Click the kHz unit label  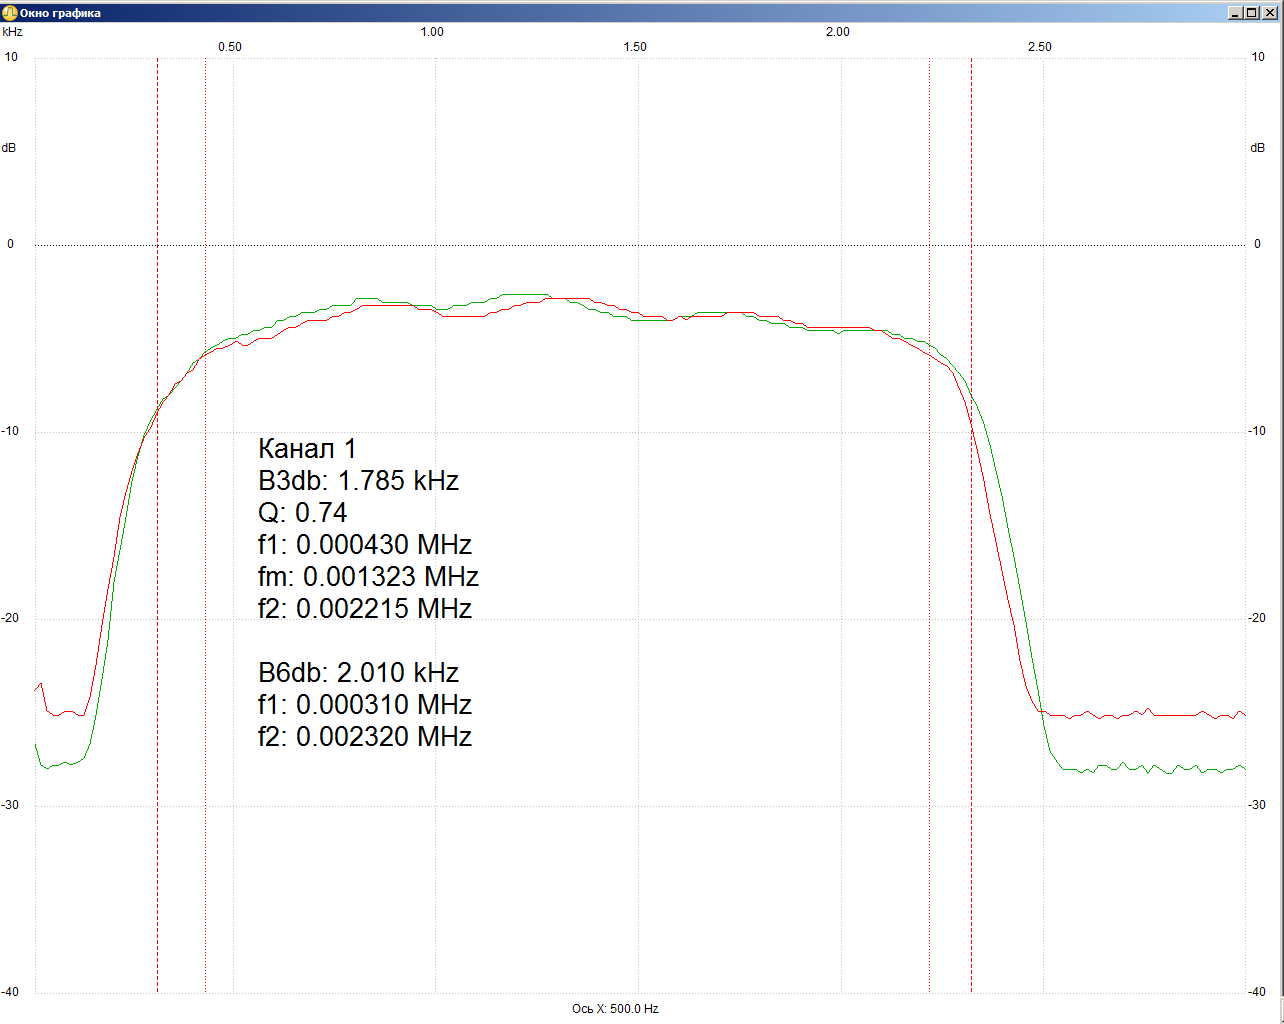[x=12, y=32]
